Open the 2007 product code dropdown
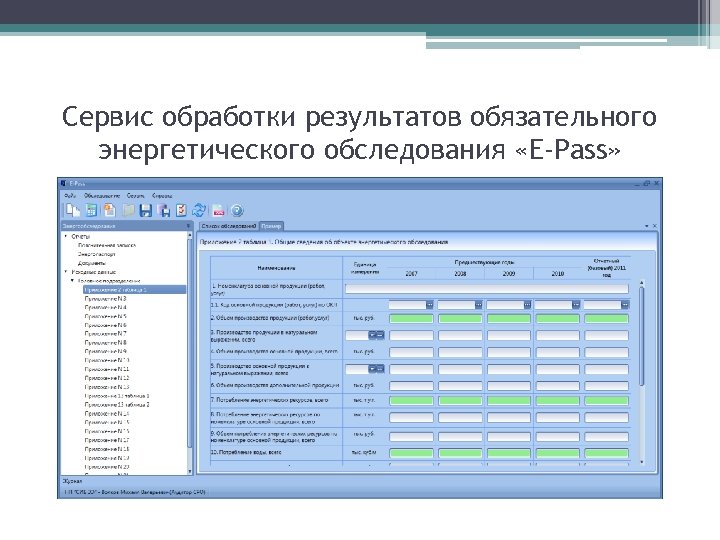720x540 pixels. [x=429, y=304]
